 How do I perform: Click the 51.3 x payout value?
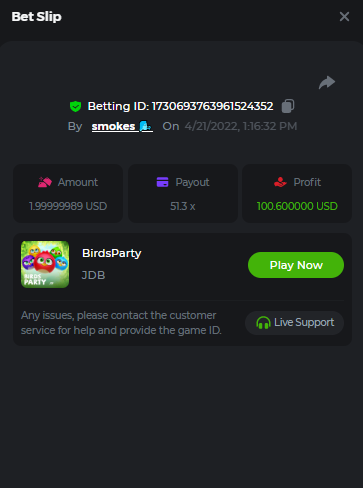point(183,206)
